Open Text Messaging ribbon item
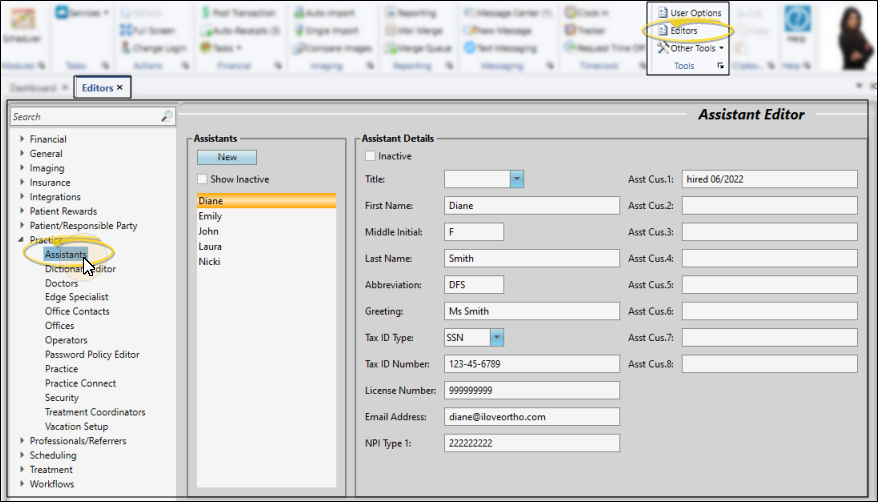 coord(499,48)
